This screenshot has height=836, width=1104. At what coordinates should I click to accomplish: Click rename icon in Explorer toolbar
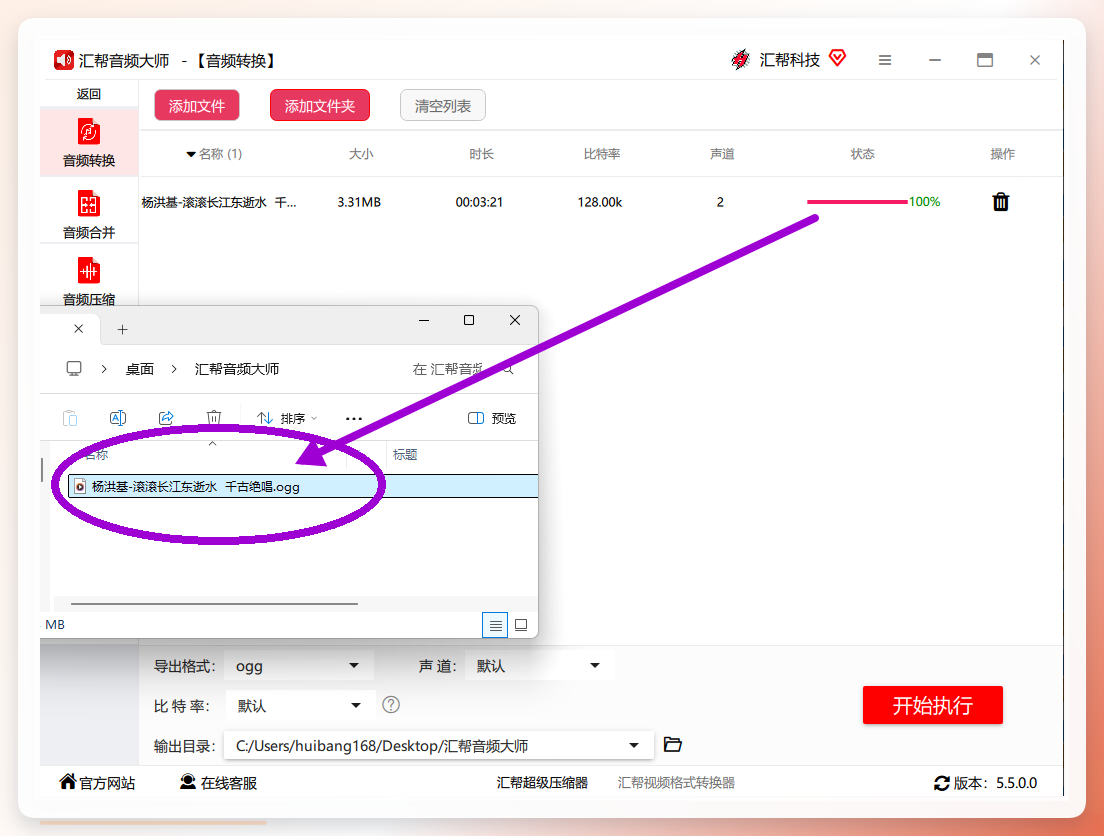tap(118, 418)
